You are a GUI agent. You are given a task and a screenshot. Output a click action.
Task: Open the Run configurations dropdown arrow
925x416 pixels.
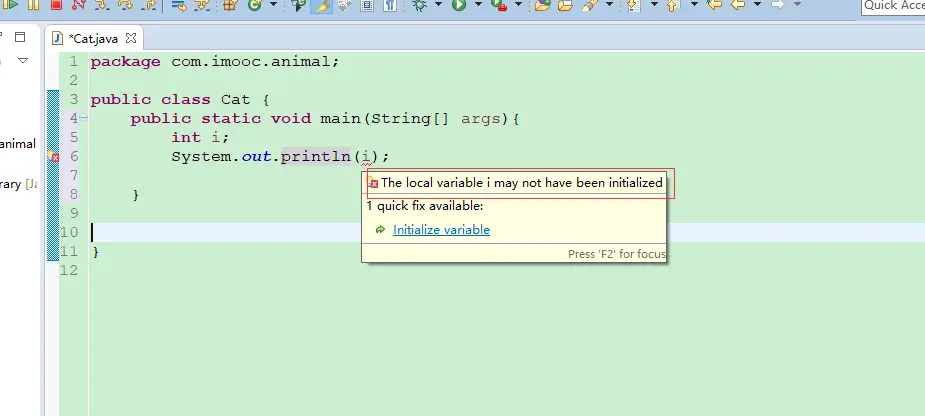pyautogui.click(x=478, y=4)
